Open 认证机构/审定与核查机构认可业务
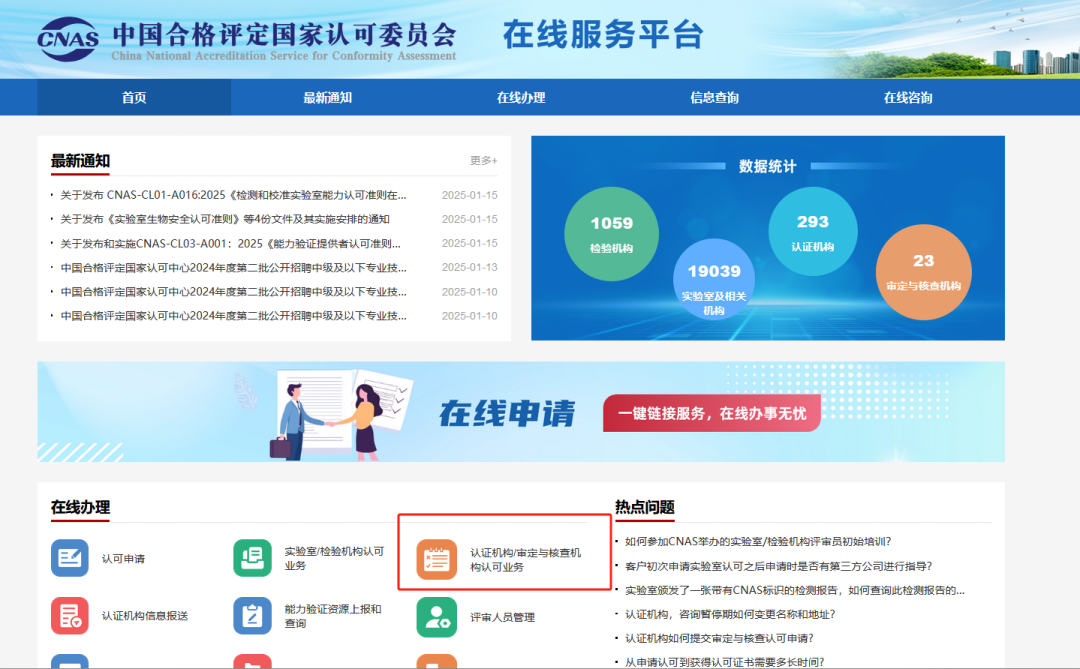The width and height of the screenshot is (1080, 669). [x=435, y=560]
